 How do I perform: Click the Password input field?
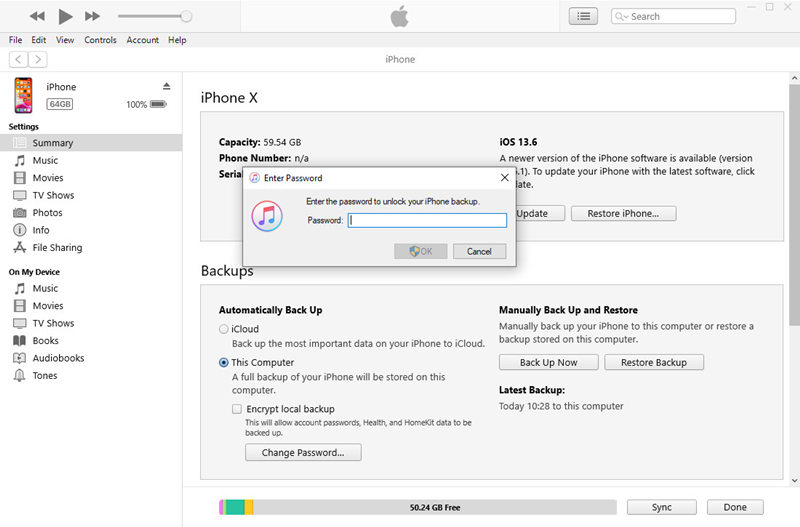(427, 220)
